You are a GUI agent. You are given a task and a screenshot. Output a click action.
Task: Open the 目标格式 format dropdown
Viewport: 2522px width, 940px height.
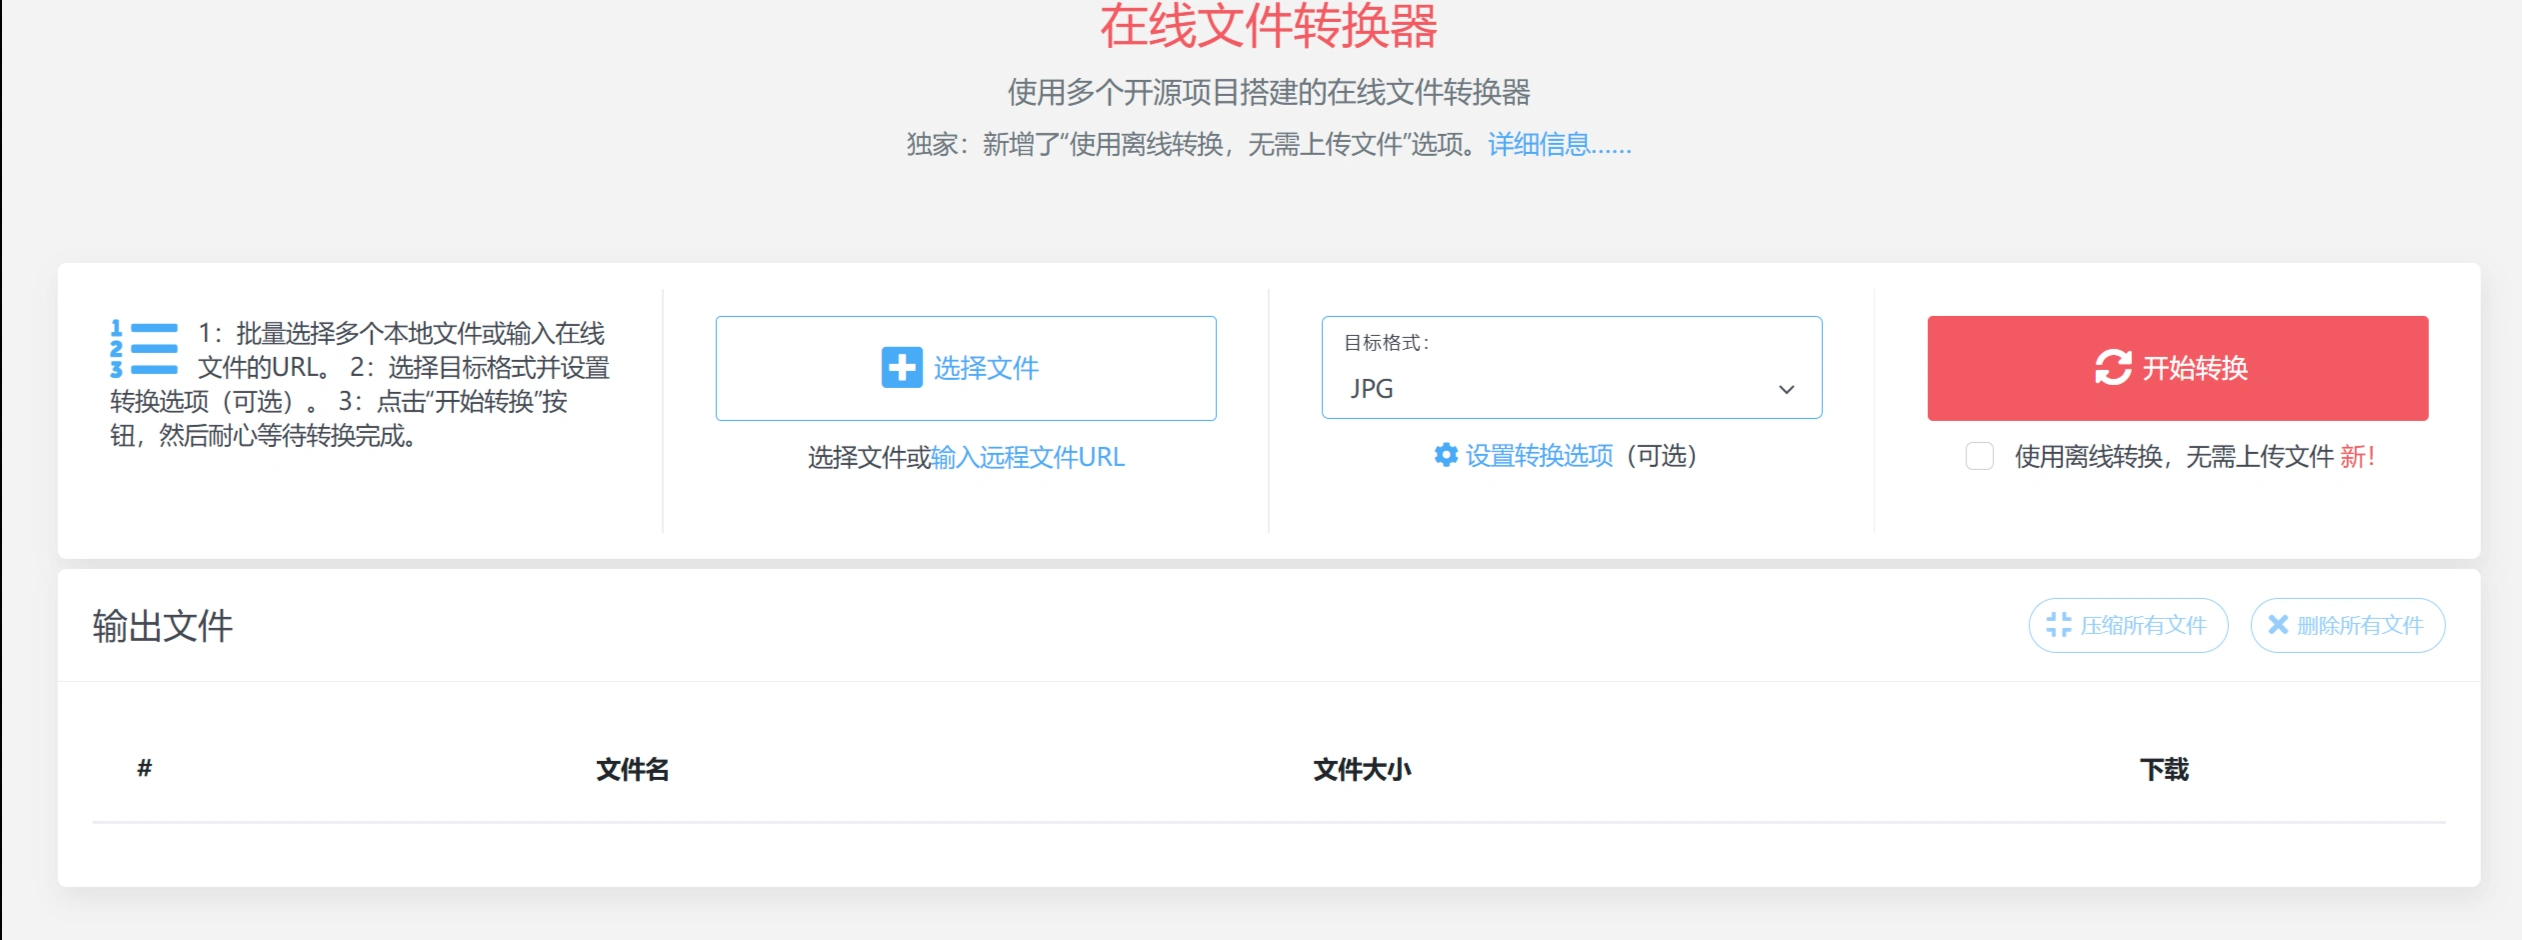1570,388
